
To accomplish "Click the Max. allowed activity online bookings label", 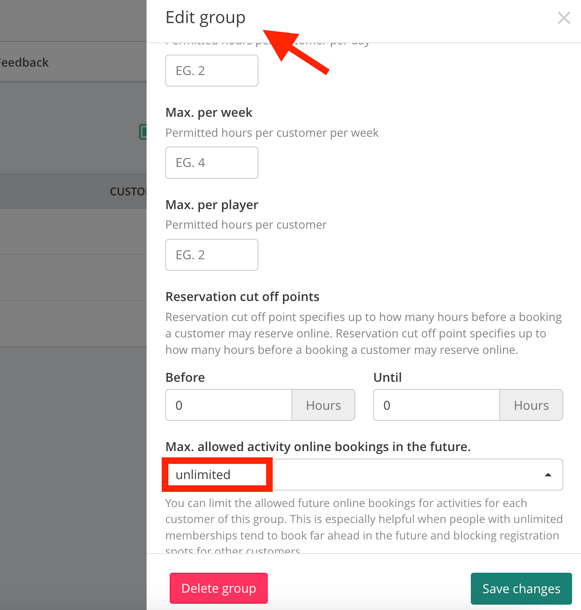I will tap(318, 447).
